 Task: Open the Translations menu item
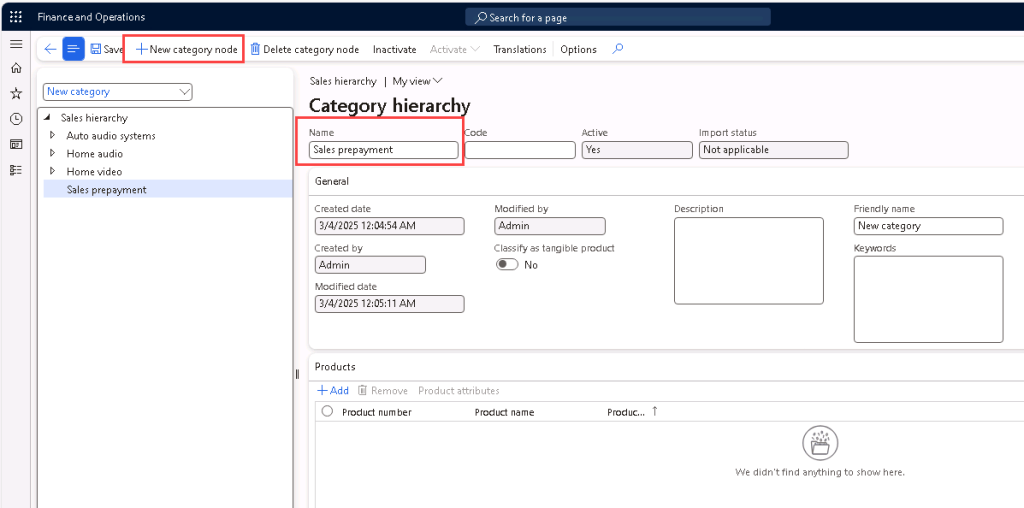519,49
